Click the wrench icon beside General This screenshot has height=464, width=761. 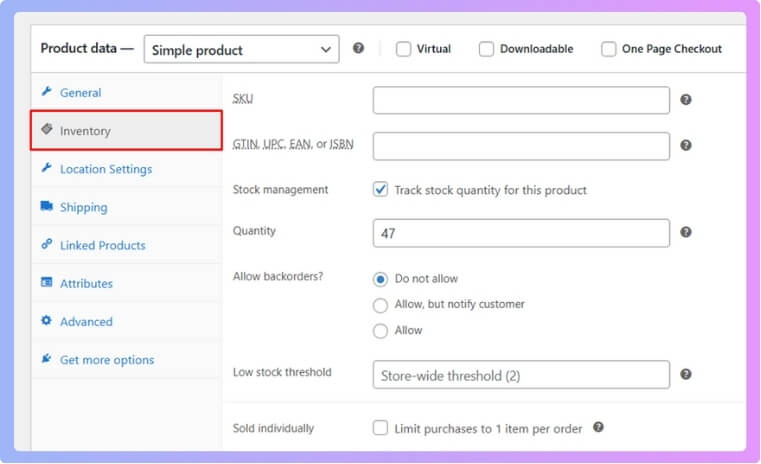click(47, 91)
